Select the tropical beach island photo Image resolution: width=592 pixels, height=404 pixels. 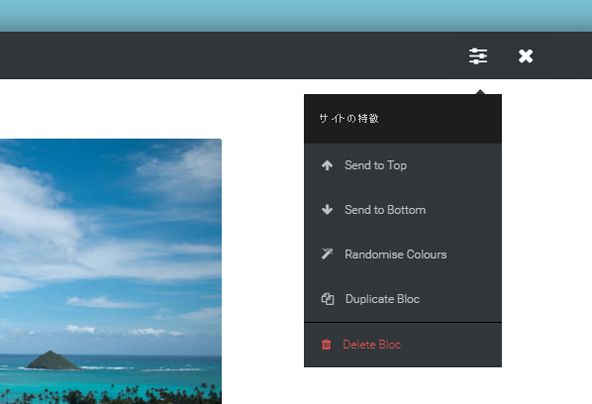click(x=111, y=271)
